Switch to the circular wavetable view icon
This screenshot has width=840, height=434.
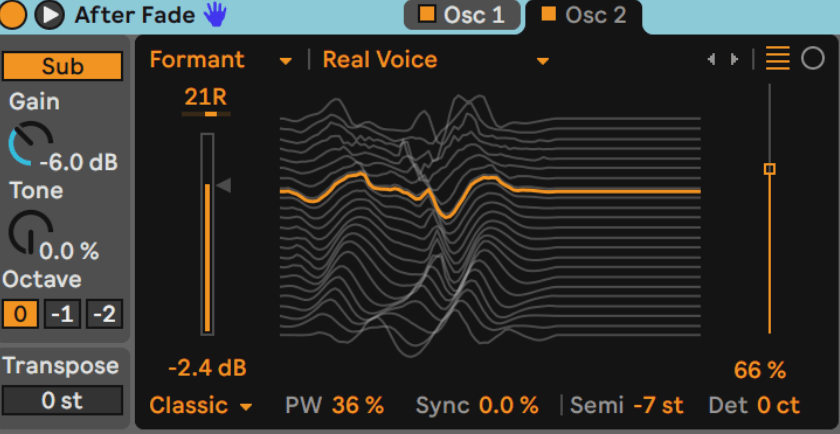813,59
